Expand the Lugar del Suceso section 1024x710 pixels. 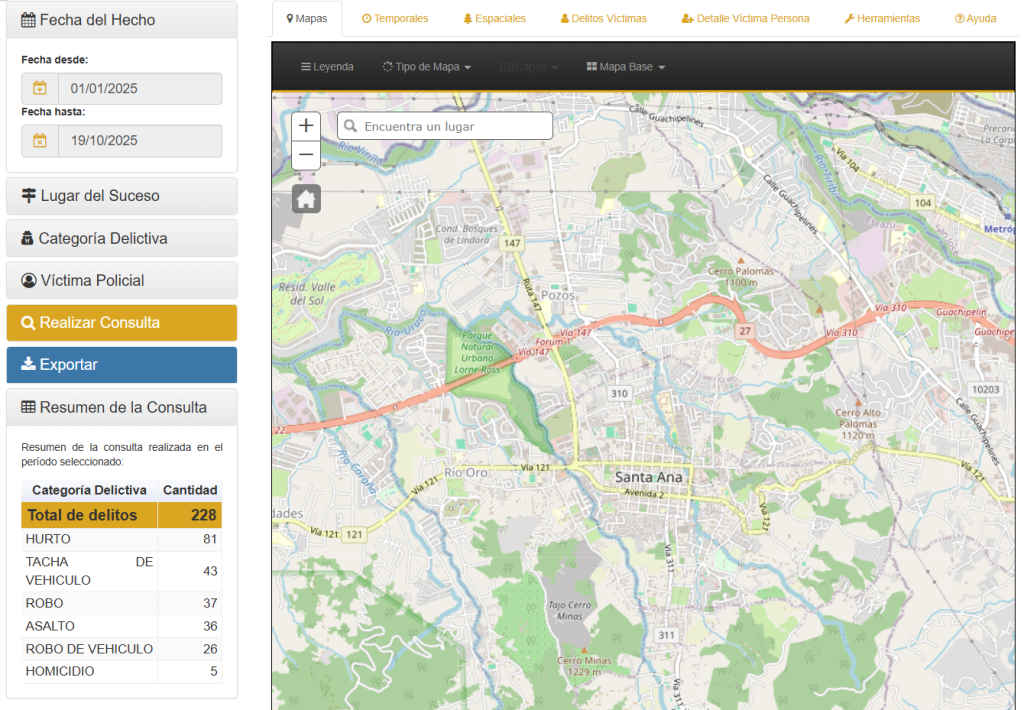(x=122, y=196)
